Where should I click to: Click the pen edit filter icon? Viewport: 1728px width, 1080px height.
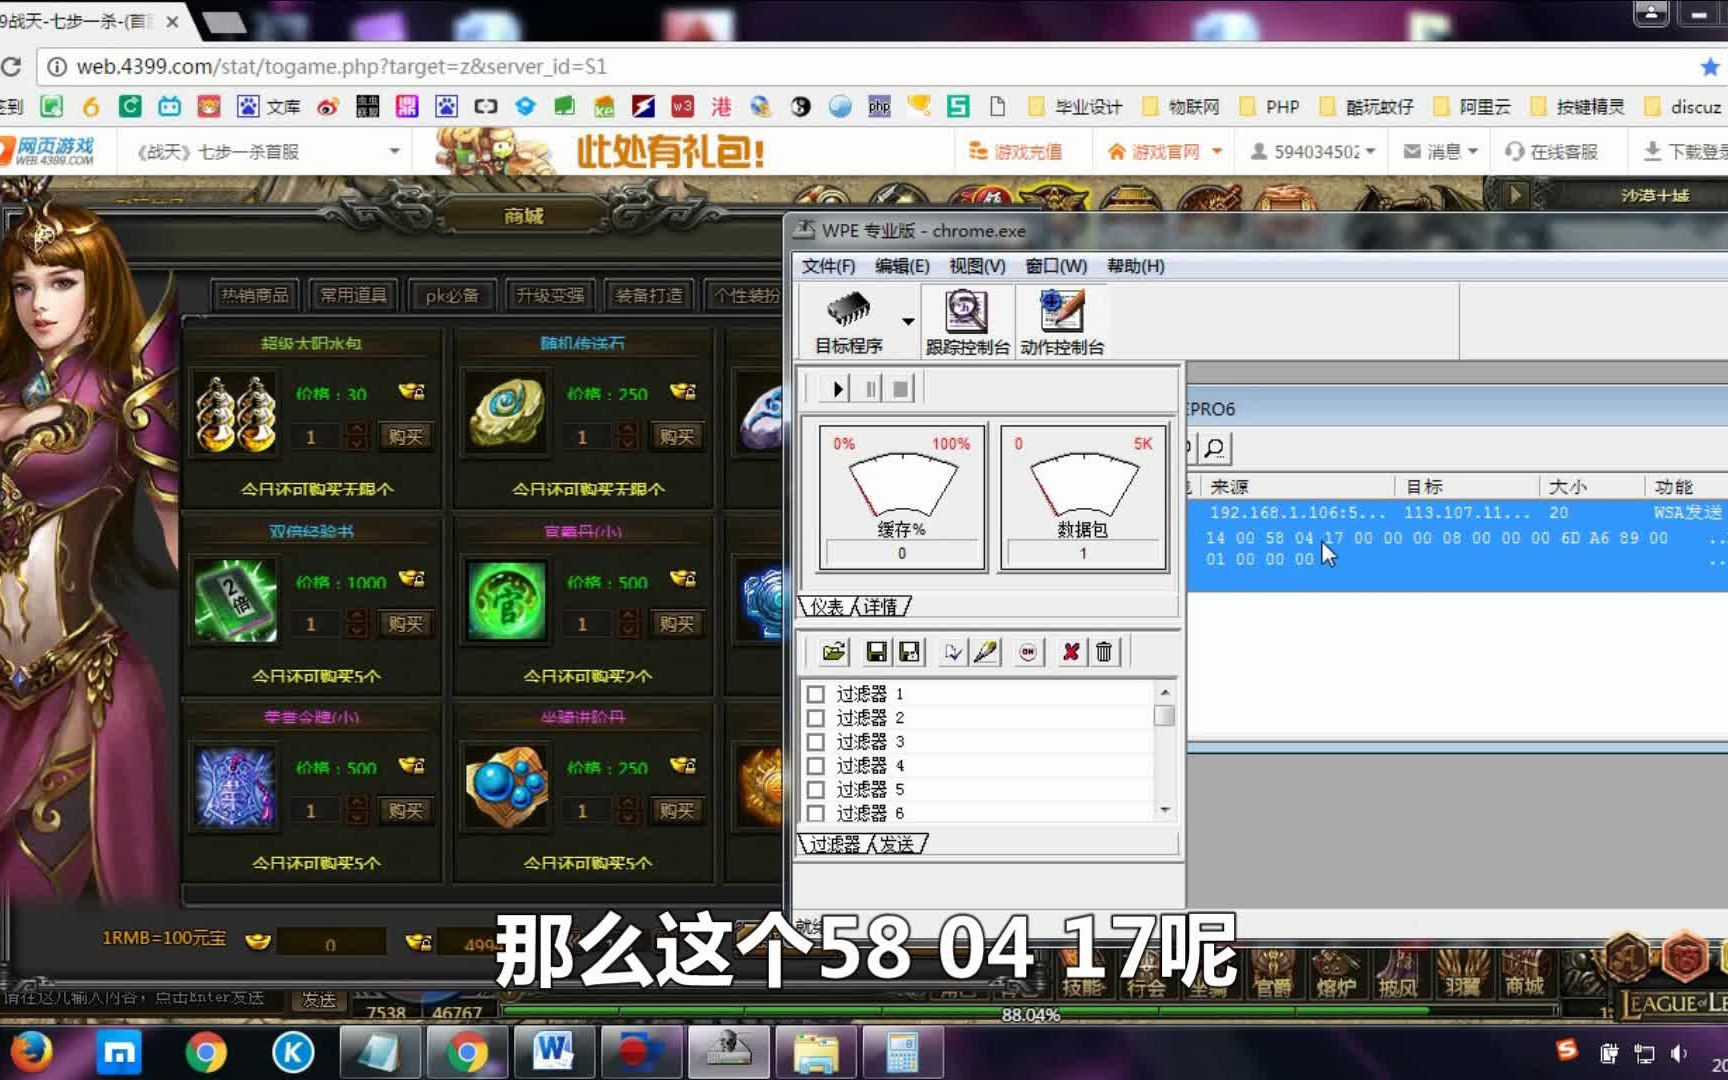(x=986, y=652)
